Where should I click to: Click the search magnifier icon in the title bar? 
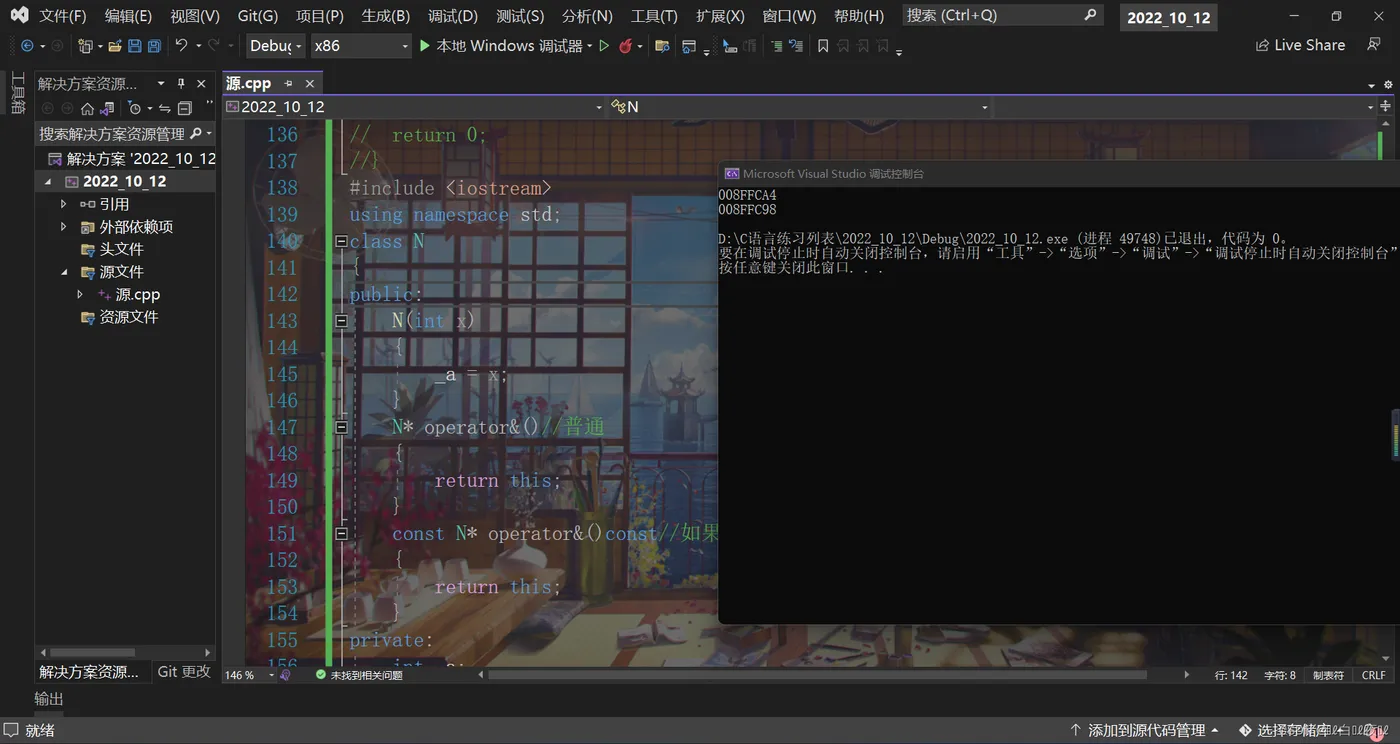(x=1090, y=15)
